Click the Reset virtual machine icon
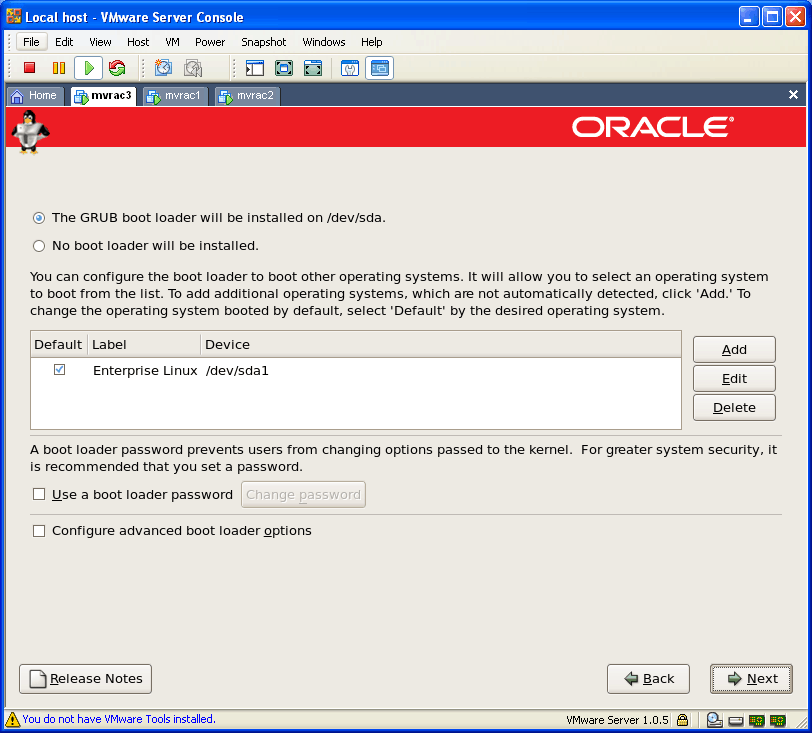Viewport: 812px width, 733px height. pos(117,68)
